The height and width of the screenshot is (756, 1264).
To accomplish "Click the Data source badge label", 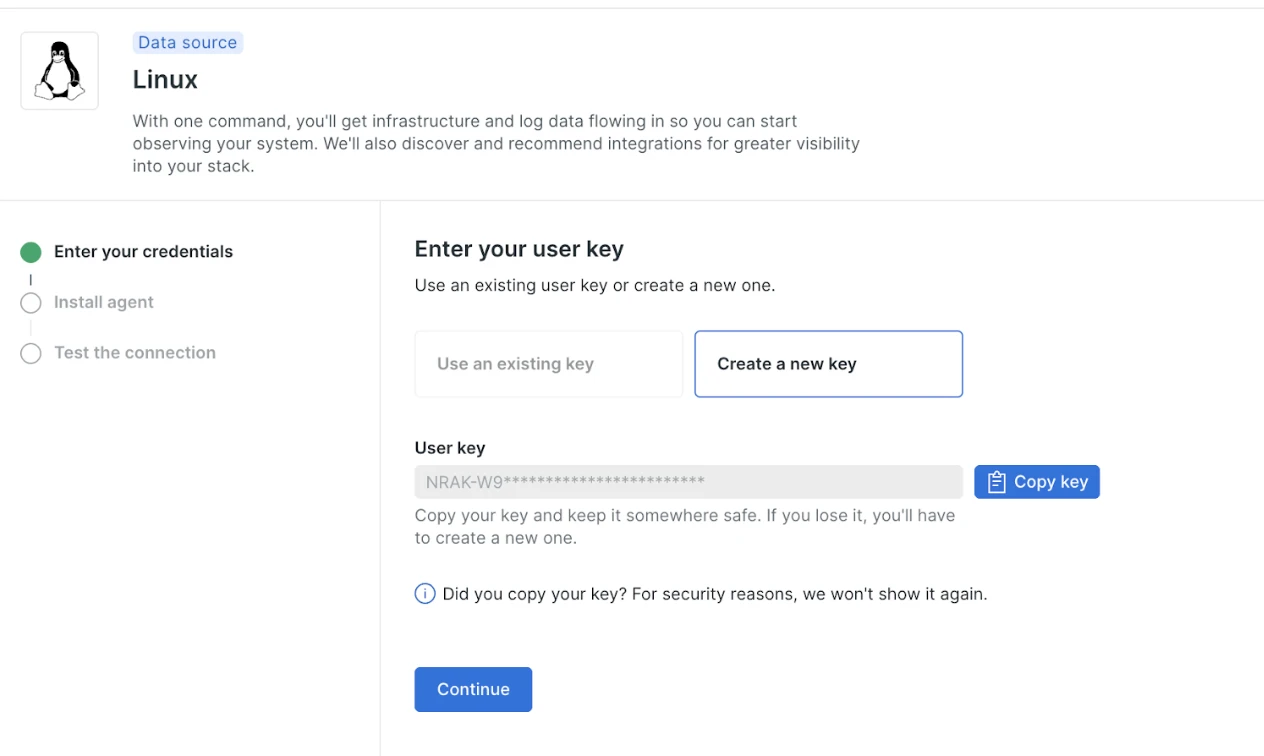I will pos(188,42).
